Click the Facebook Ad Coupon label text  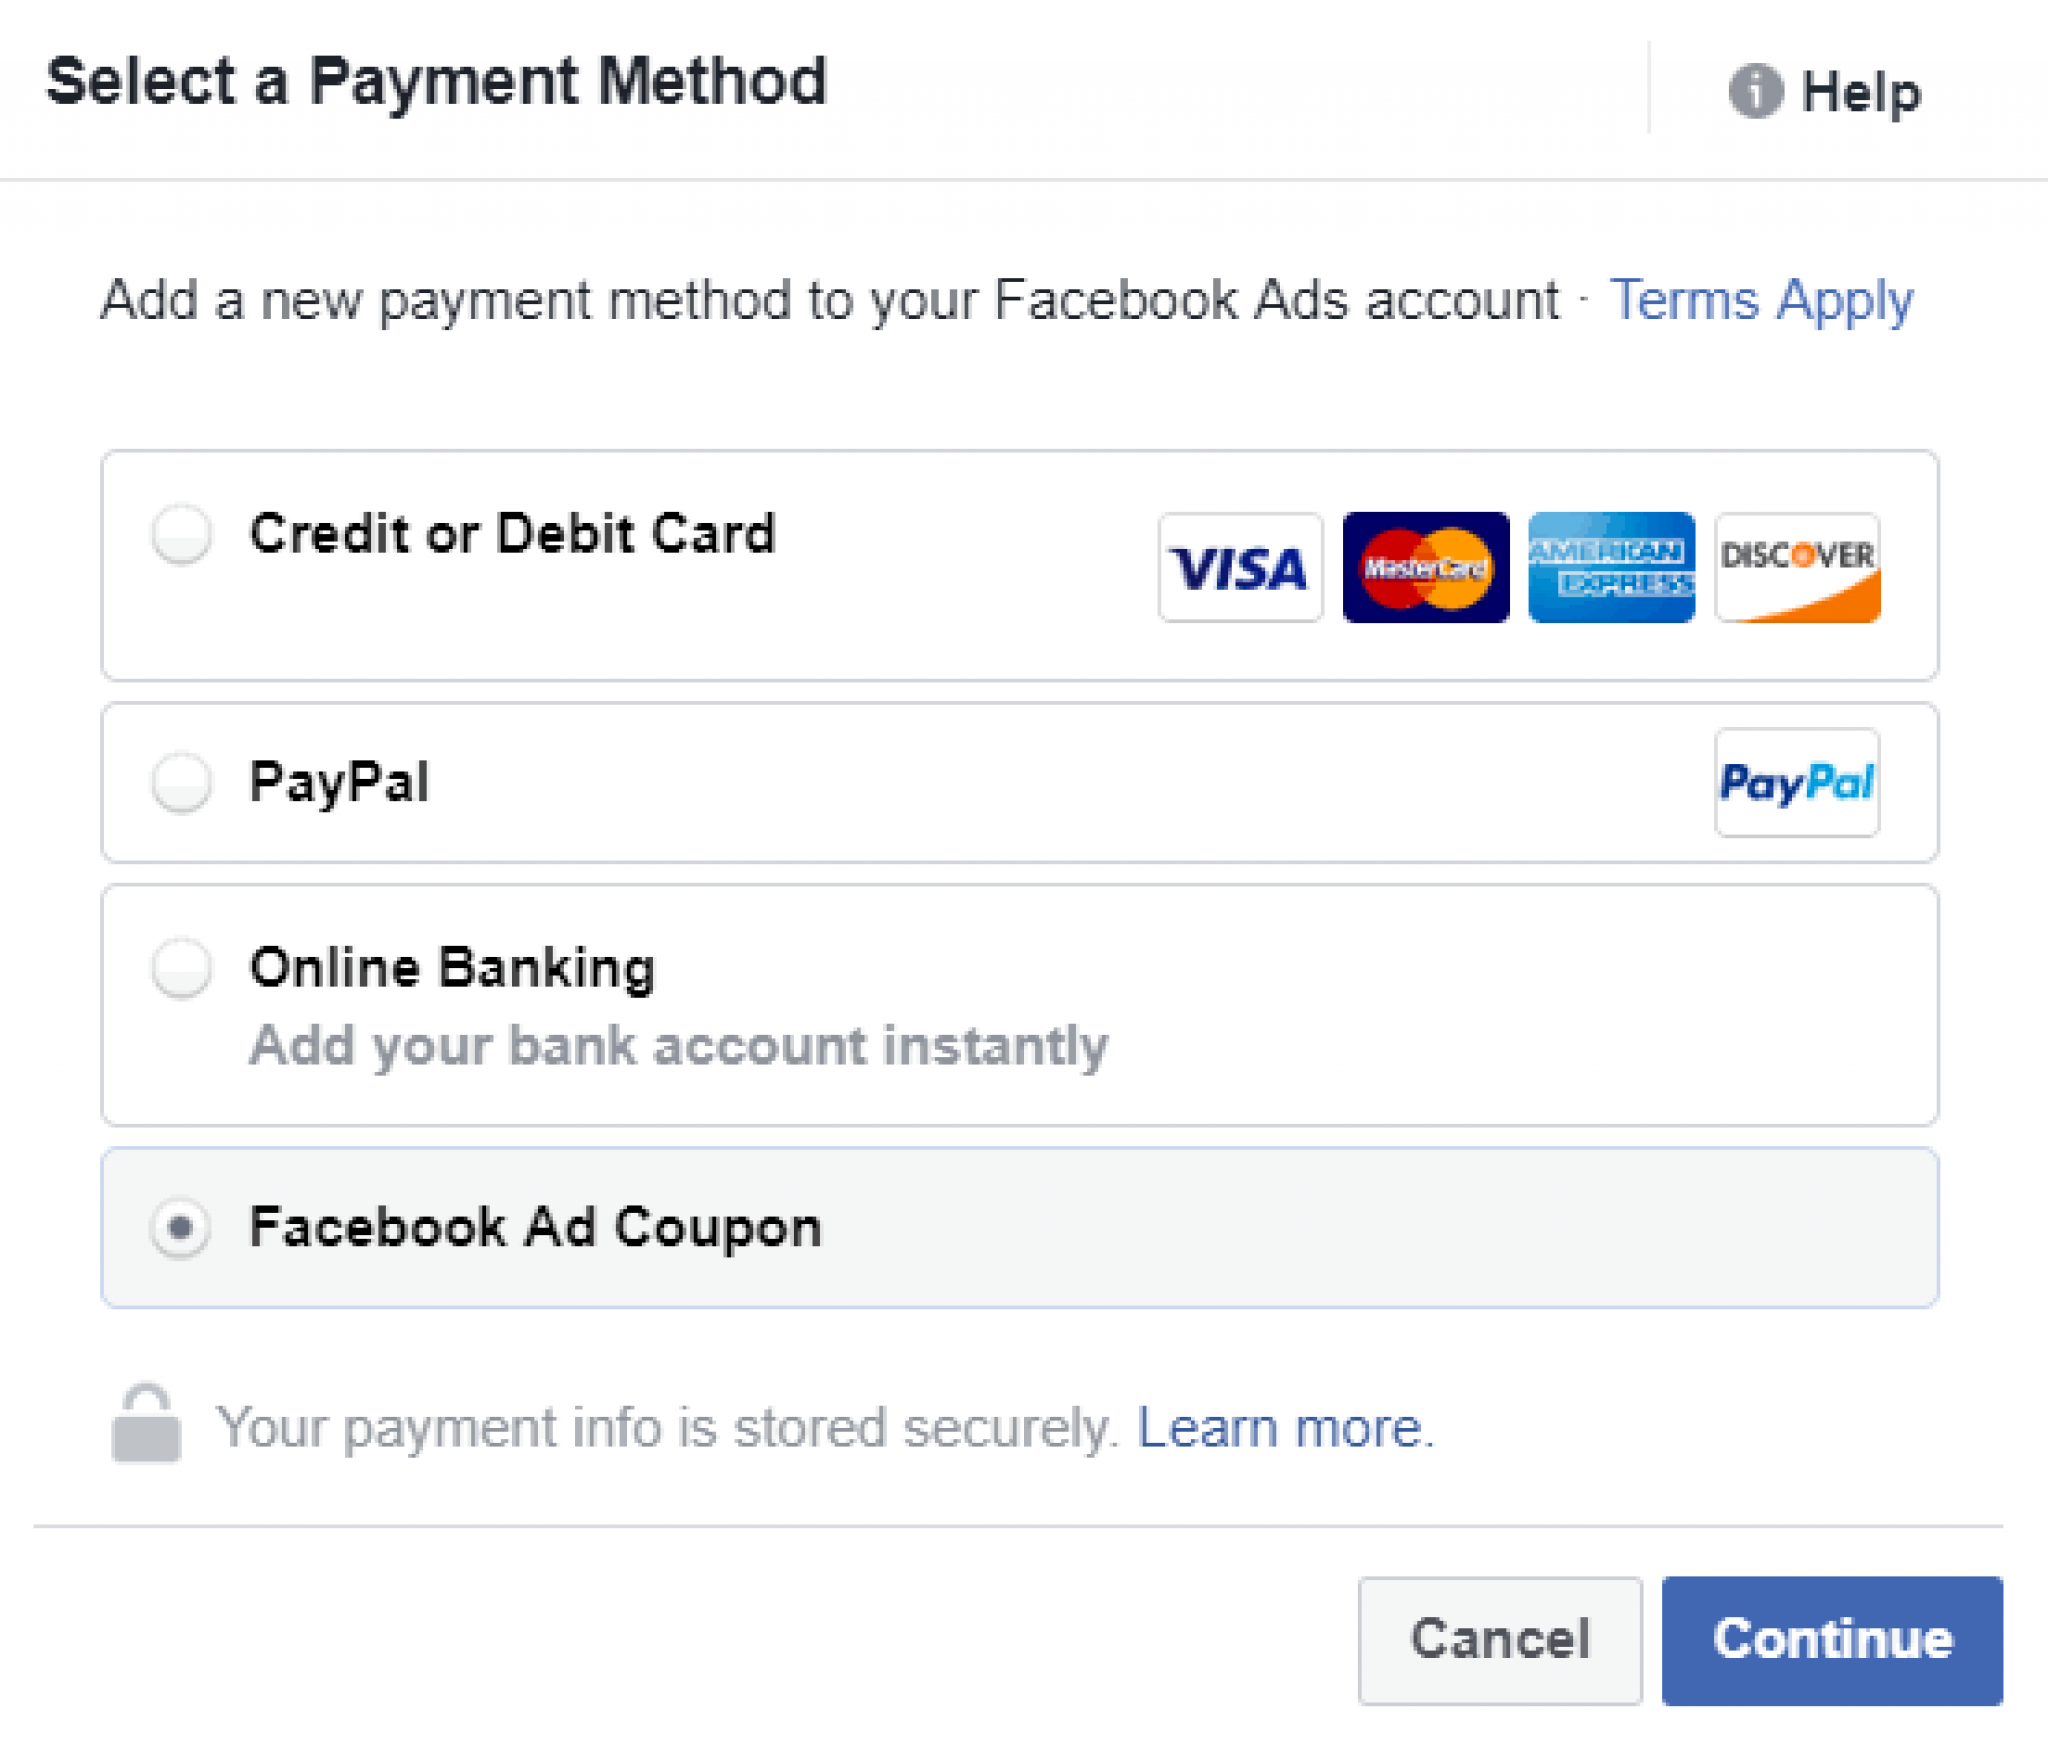tap(534, 1226)
